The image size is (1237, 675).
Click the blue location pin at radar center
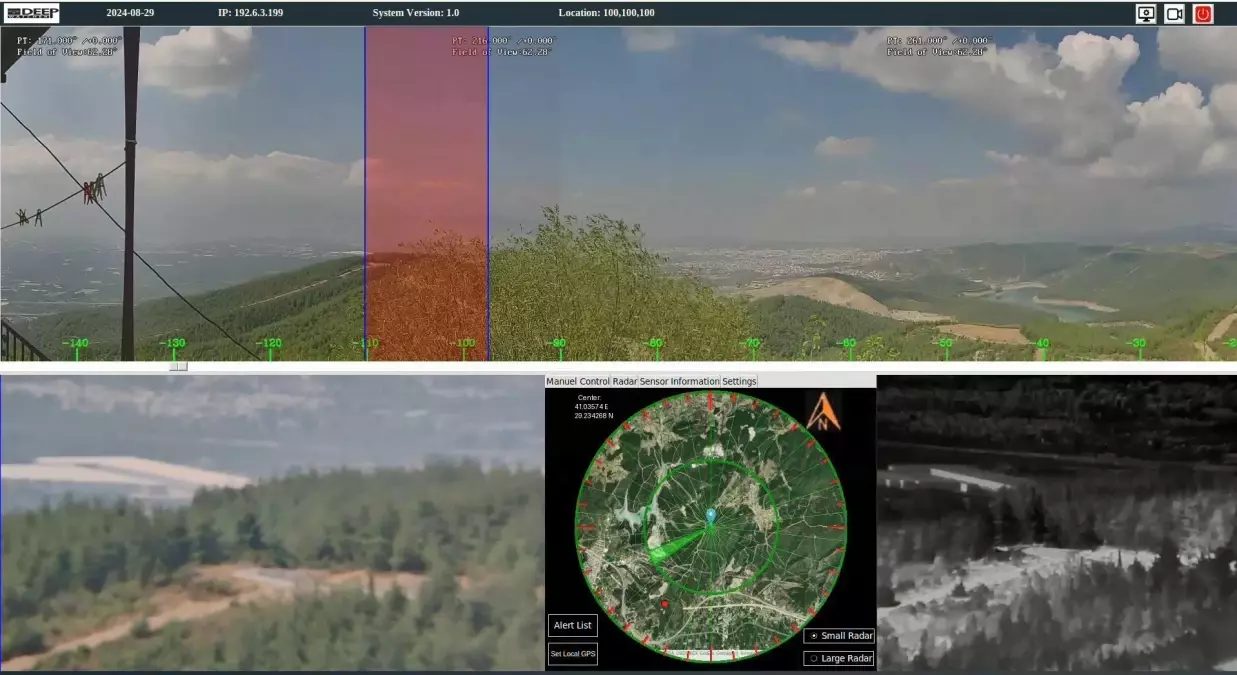coord(711,516)
